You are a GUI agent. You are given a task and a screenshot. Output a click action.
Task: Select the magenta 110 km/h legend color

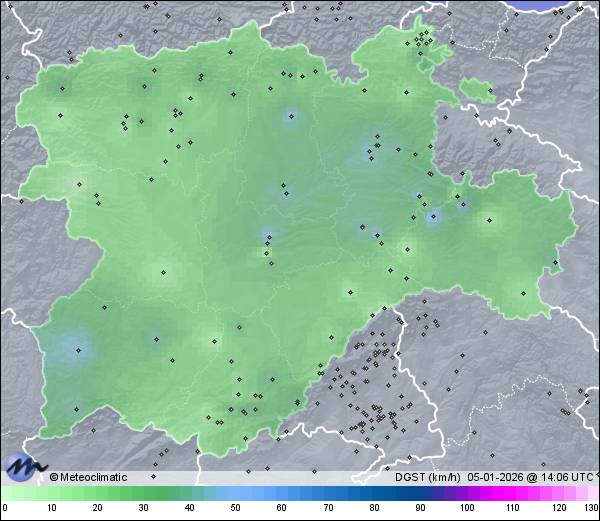point(512,493)
